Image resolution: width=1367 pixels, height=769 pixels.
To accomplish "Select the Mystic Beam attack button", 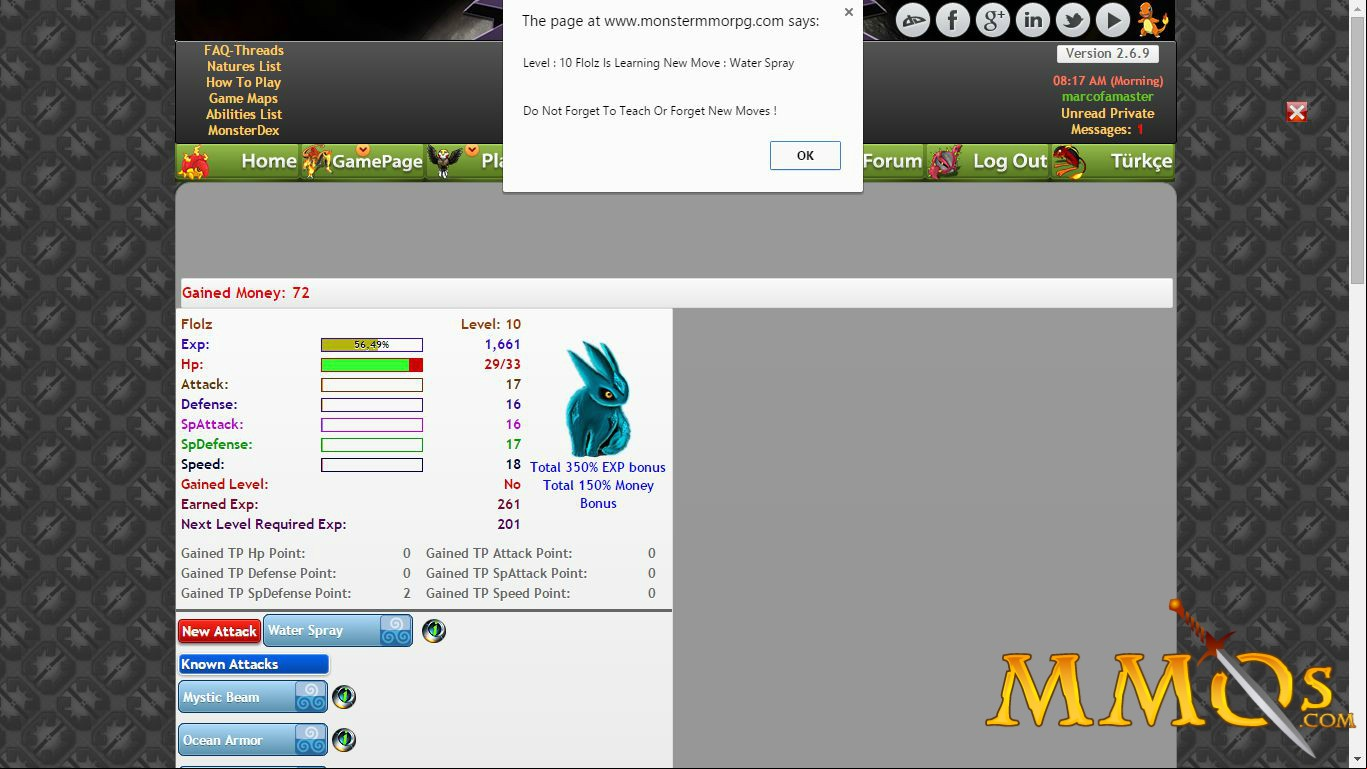I will [x=253, y=697].
